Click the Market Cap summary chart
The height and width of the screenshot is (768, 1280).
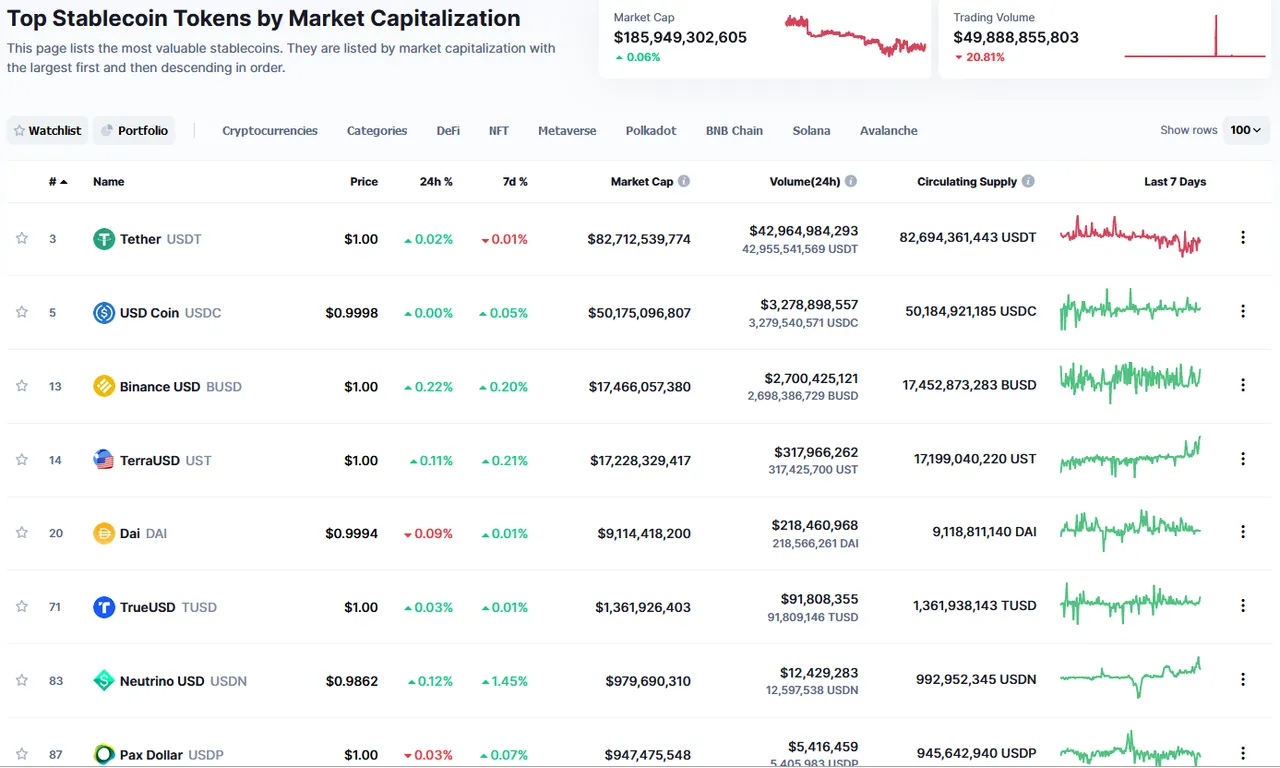[x=856, y=35]
